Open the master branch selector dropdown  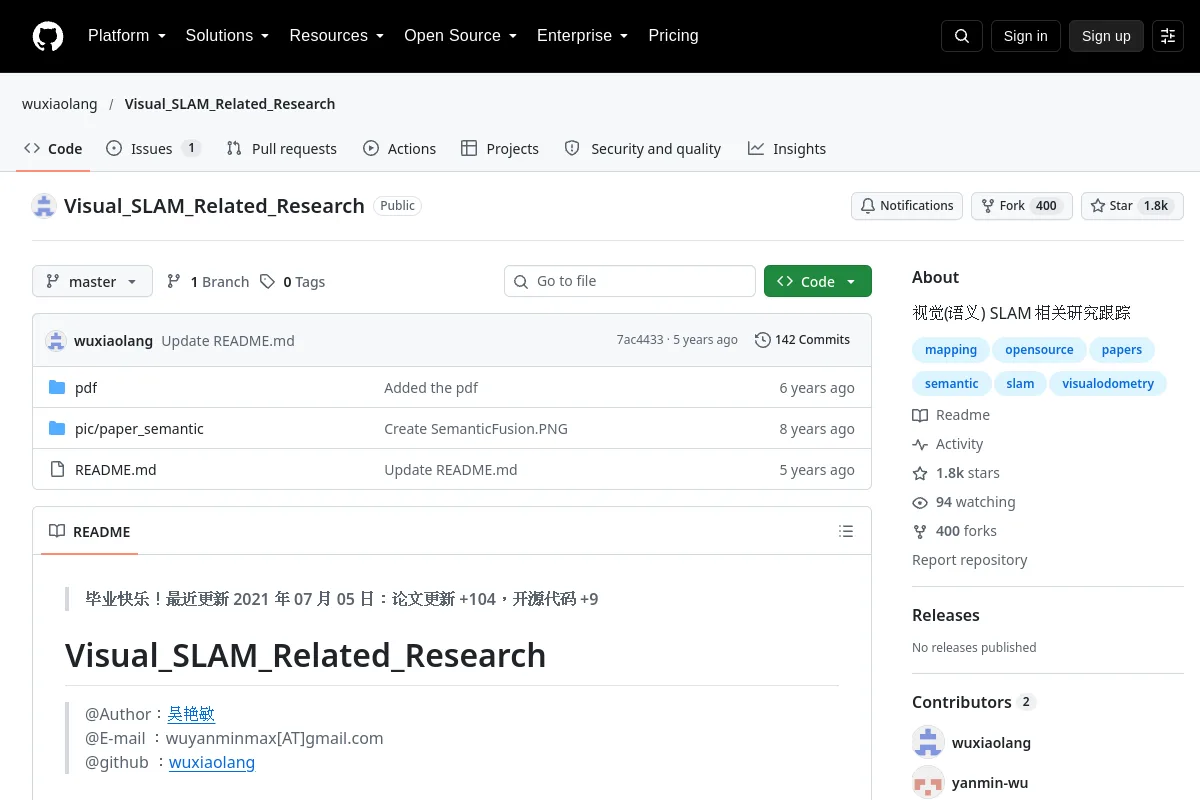coord(92,282)
